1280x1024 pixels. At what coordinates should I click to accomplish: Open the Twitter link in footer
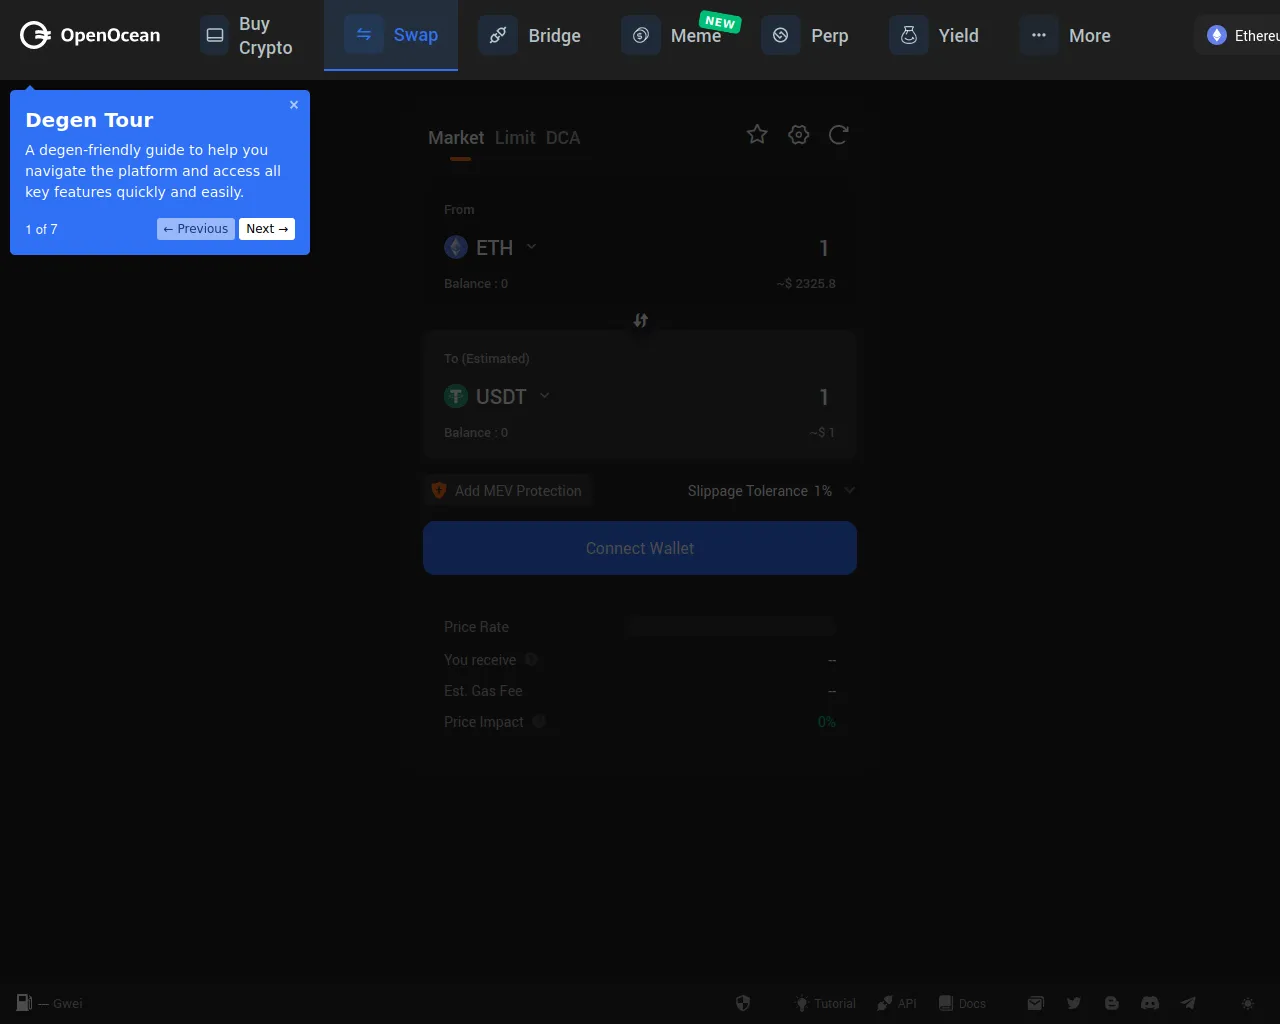tap(1074, 1003)
